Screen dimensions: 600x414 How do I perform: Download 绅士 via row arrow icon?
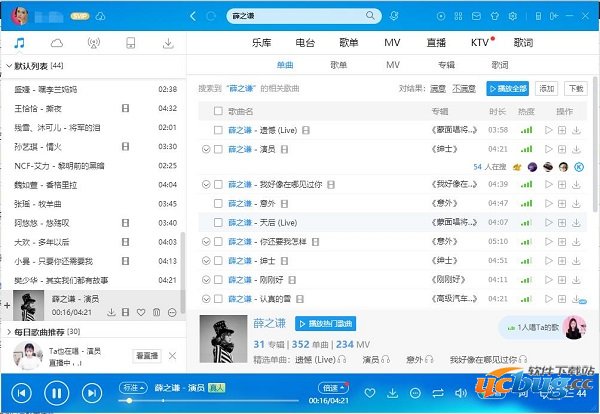click(576, 261)
